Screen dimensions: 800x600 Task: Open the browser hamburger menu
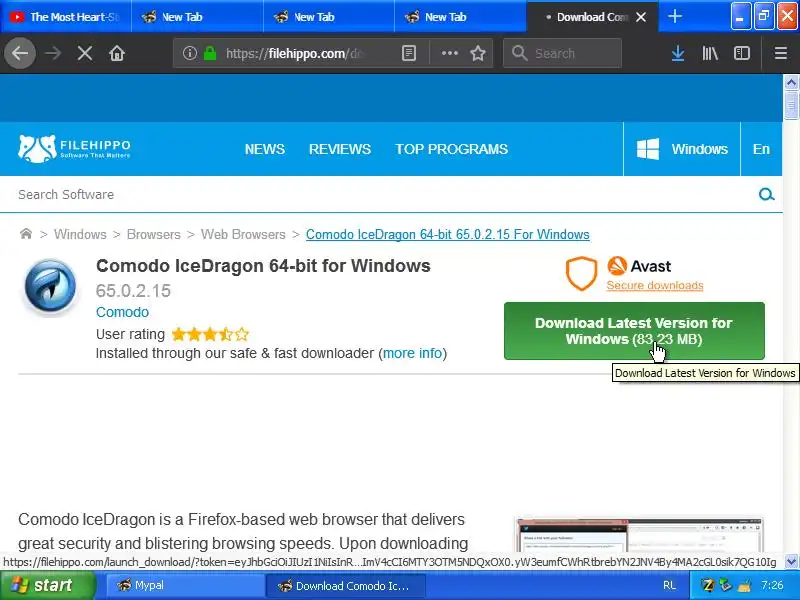[x=780, y=53]
